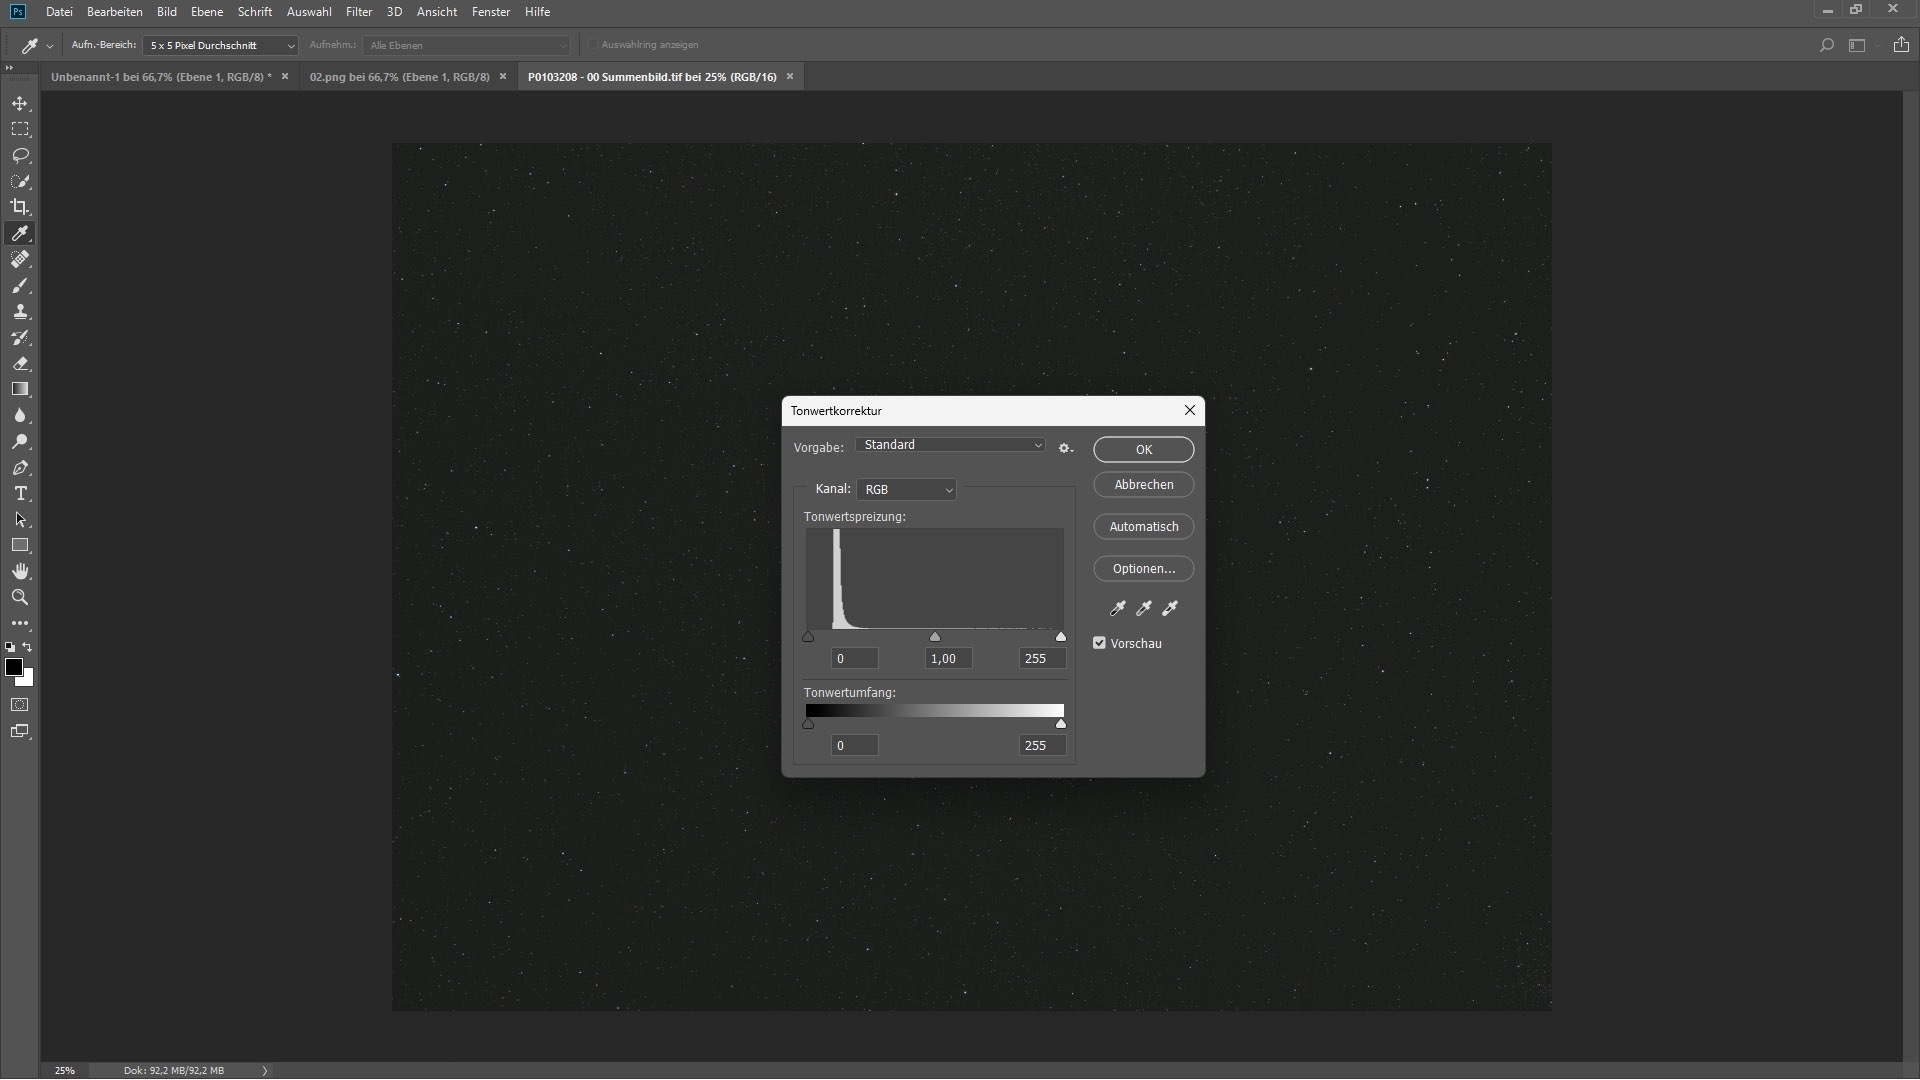Open the Filter menu
Screen dimensions: 1920x1080
pos(358,12)
